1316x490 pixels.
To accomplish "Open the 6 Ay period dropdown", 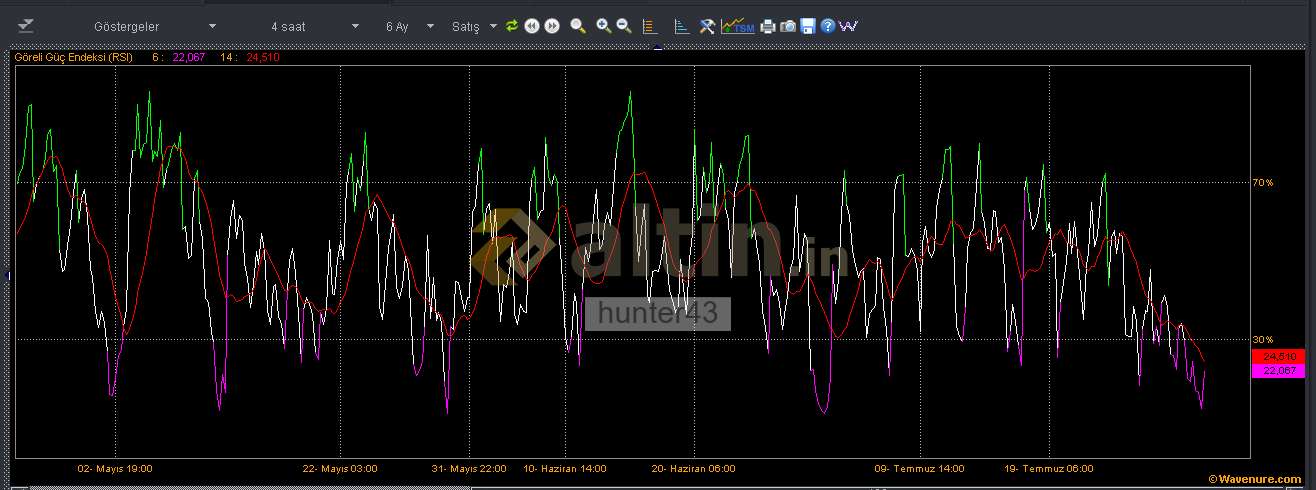I will click(x=410, y=27).
